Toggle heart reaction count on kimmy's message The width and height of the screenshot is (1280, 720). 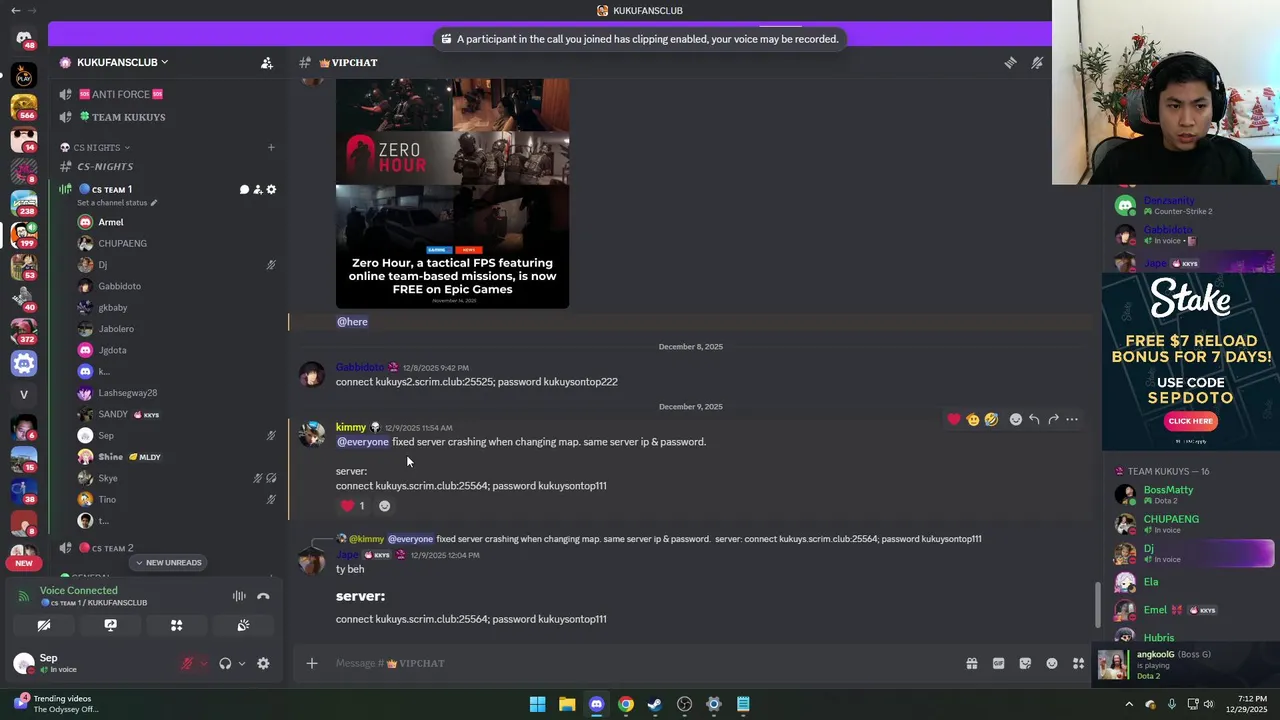(x=353, y=506)
